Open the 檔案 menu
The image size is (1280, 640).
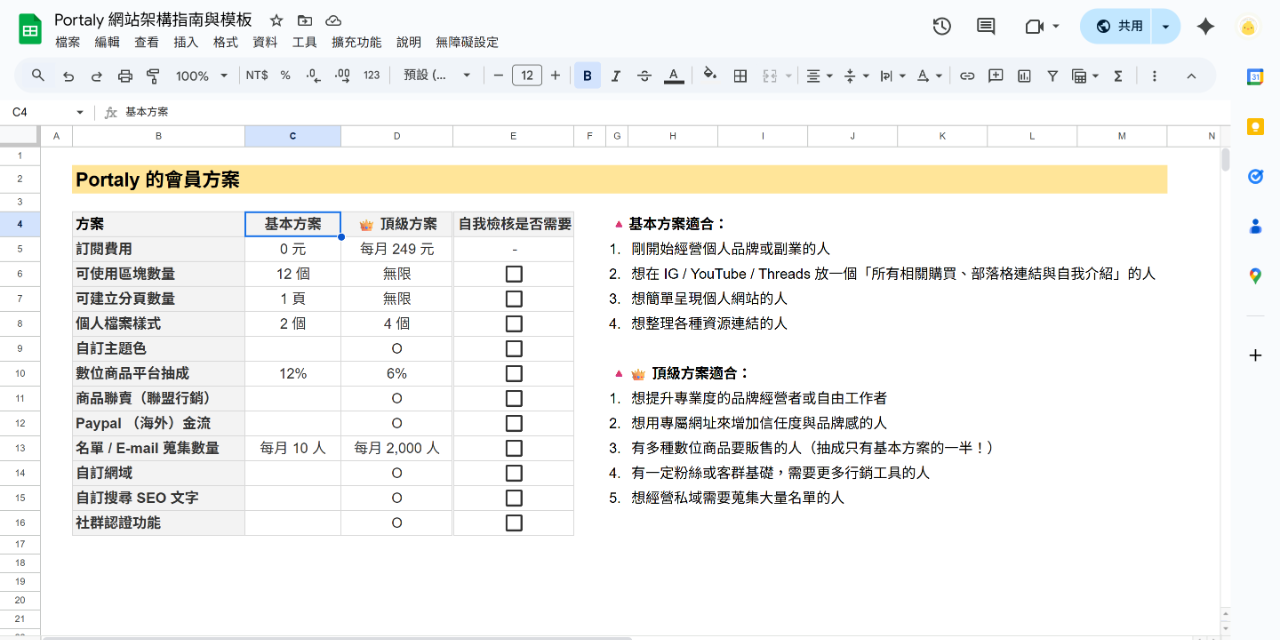(x=68, y=42)
